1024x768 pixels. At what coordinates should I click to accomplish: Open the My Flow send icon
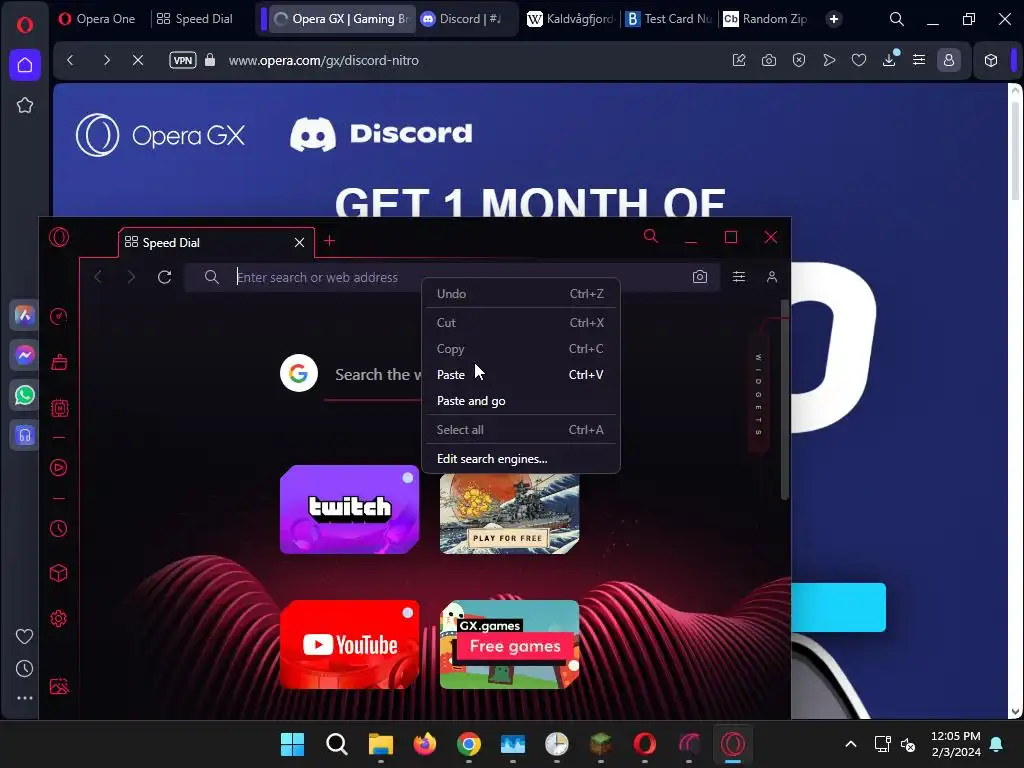[x=829, y=60]
